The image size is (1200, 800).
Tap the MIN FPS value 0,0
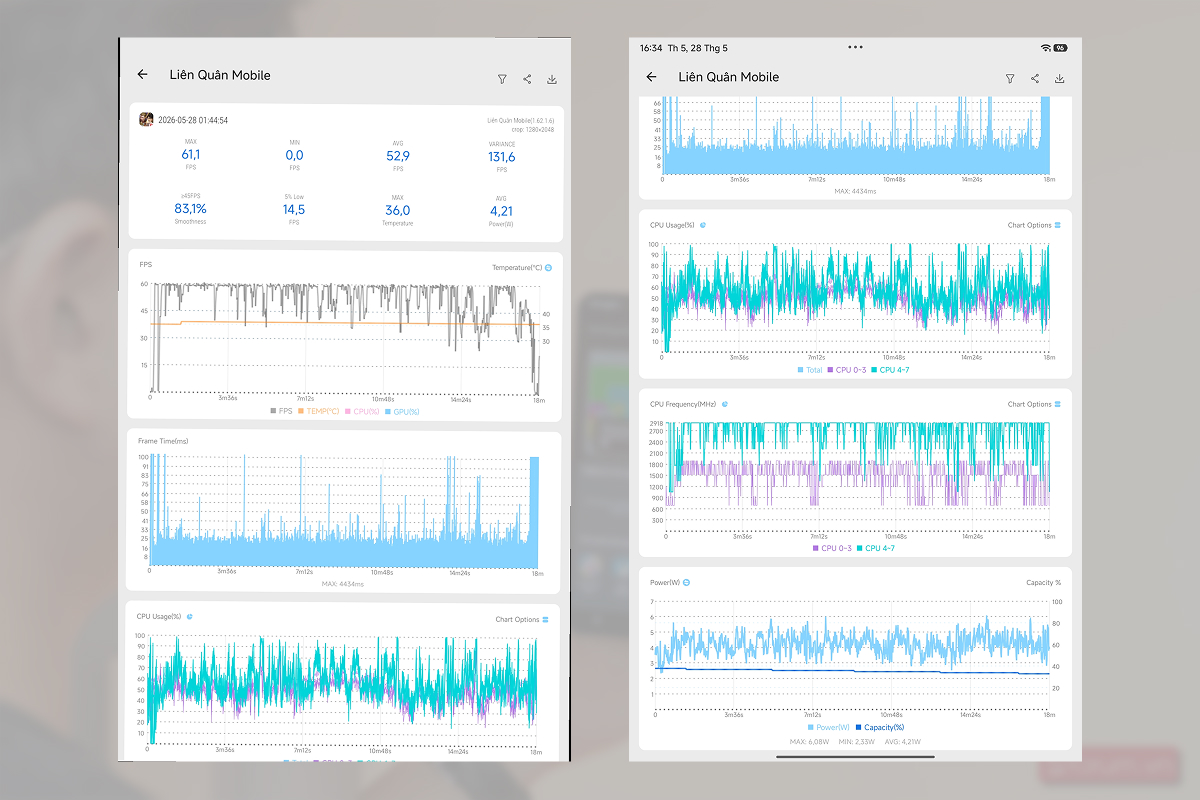[294, 155]
